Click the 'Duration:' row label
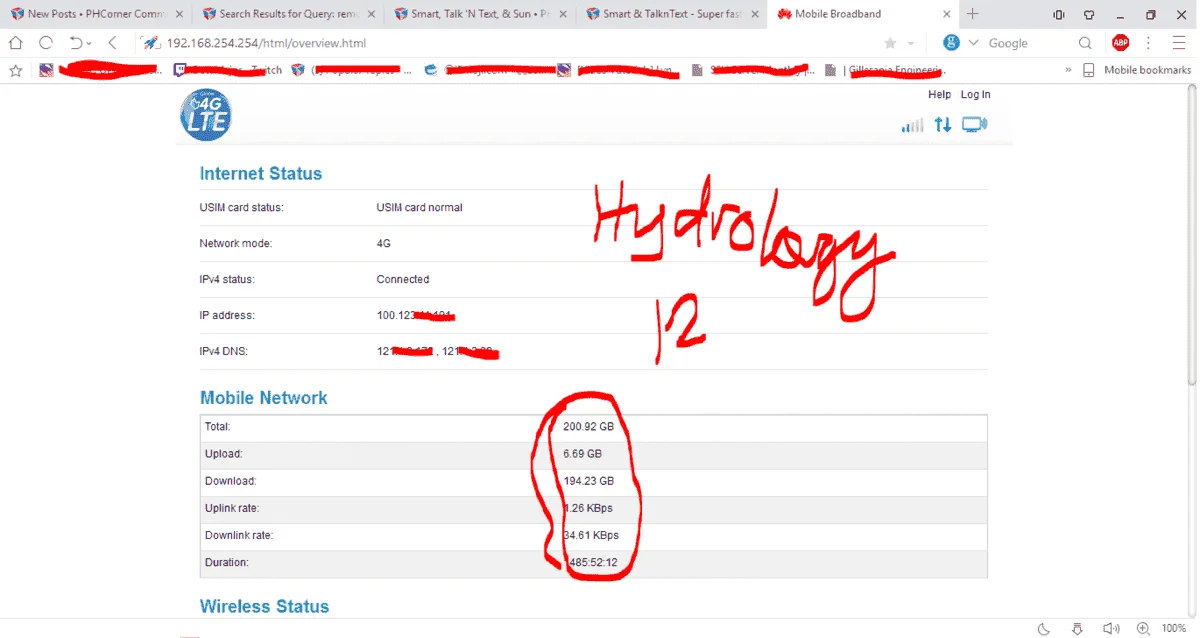The width and height of the screenshot is (1200, 638). click(227, 562)
